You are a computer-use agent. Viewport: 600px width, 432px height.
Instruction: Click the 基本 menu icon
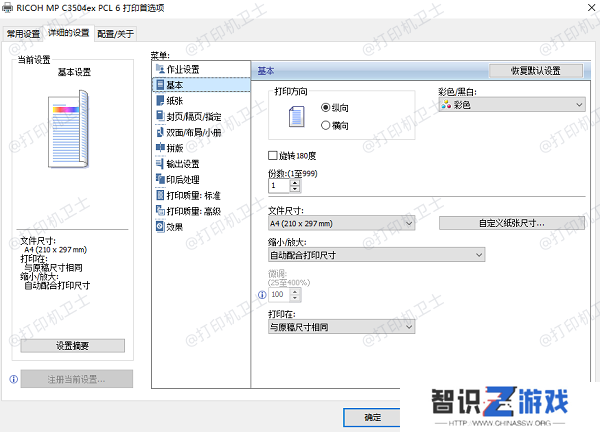click(x=160, y=85)
